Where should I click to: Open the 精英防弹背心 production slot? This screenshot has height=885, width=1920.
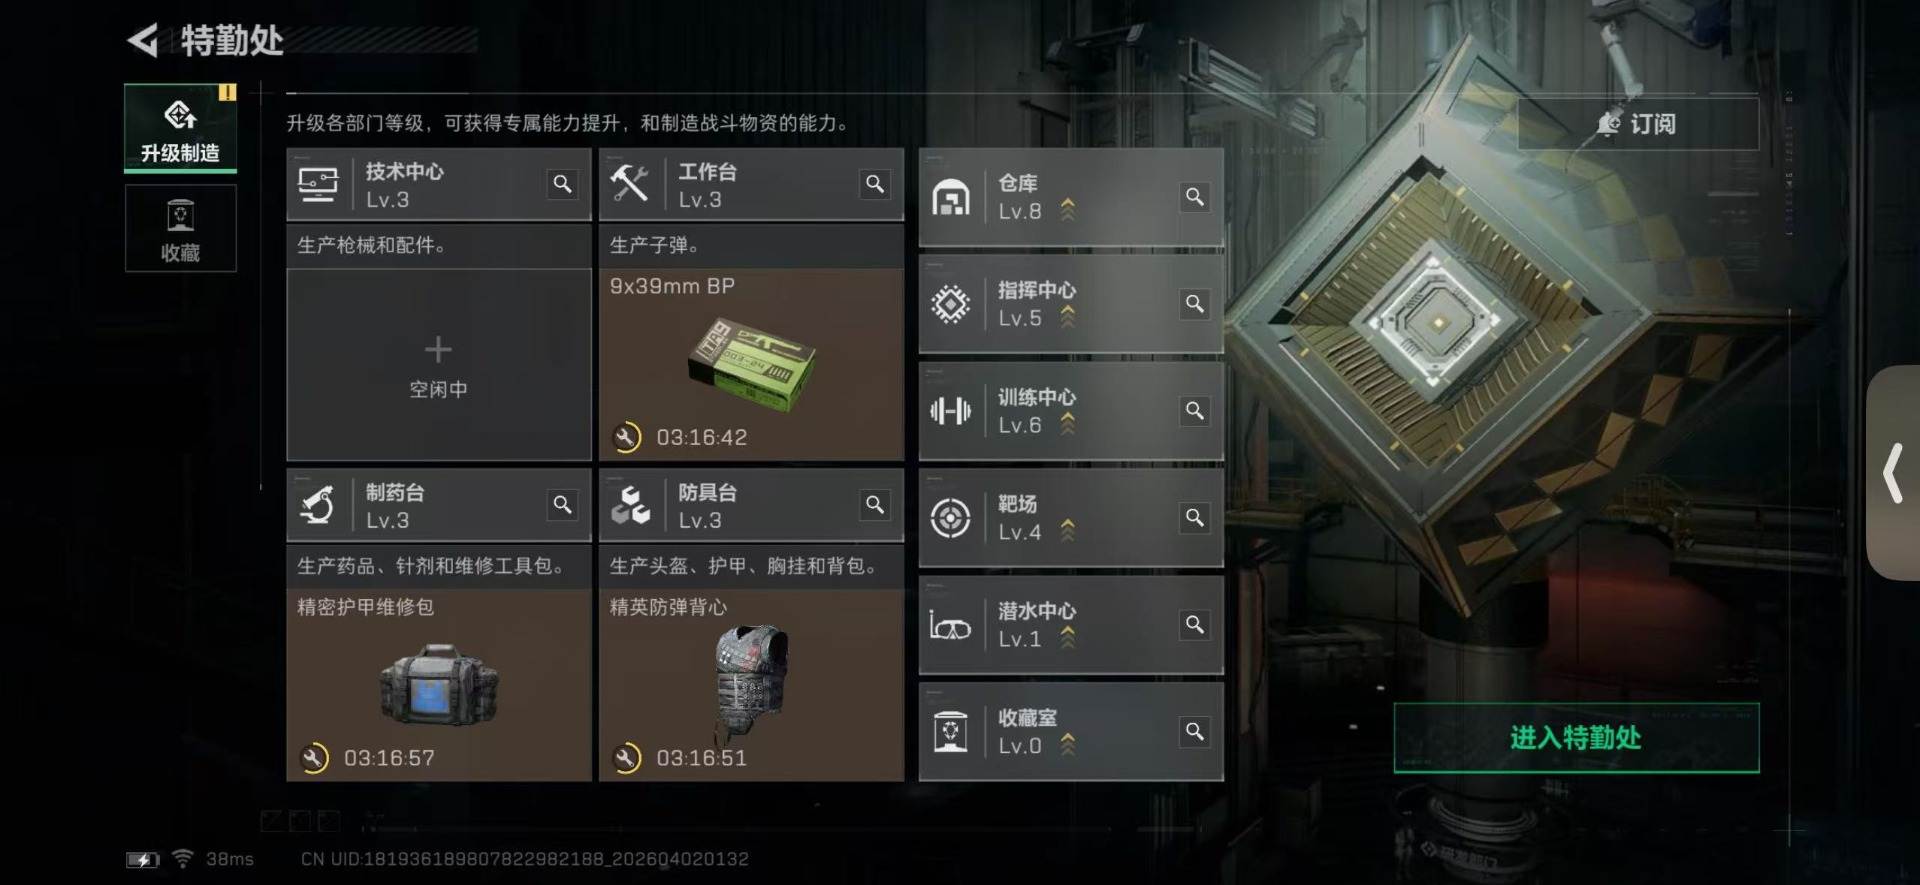click(x=751, y=685)
